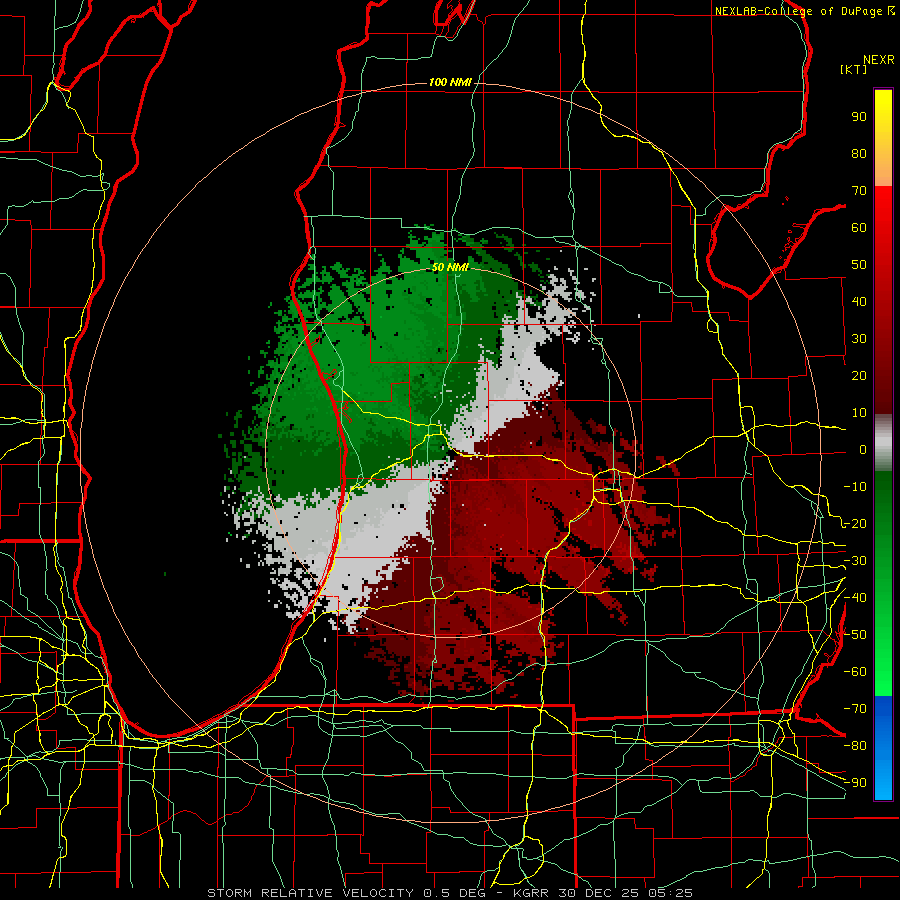Click the NEXR label above the color scale
The width and height of the screenshot is (900, 900).
pos(879,60)
